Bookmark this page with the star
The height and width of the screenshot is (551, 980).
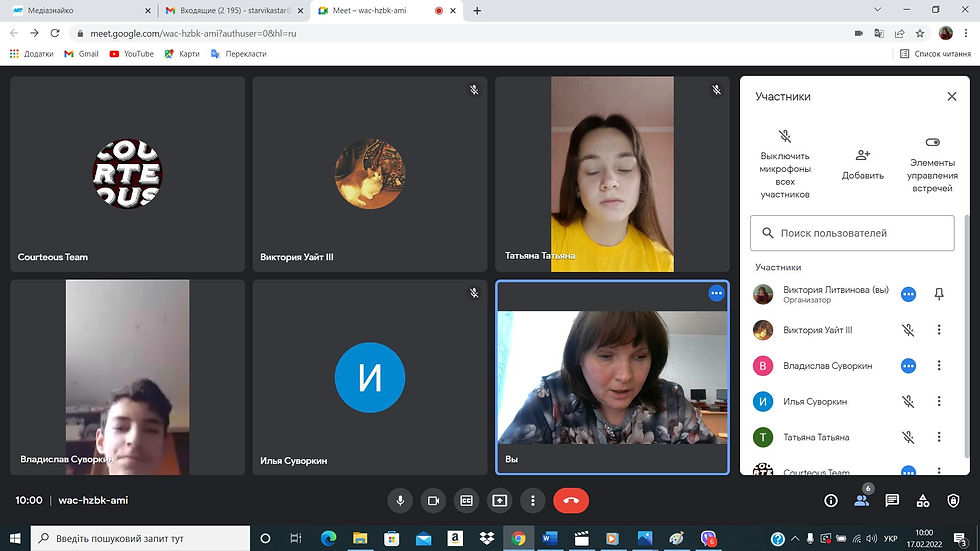920,33
